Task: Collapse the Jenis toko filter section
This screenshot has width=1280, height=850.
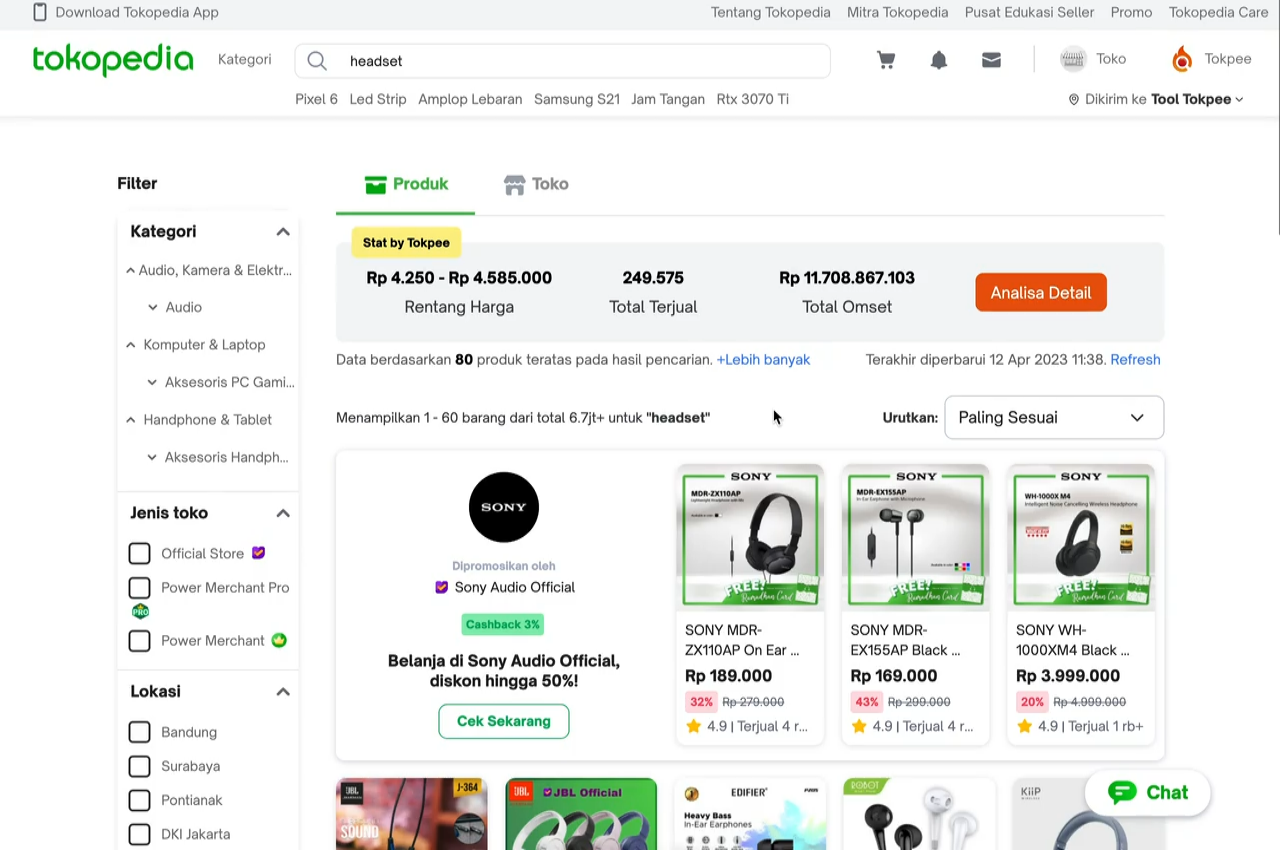Action: click(x=283, y=513)
